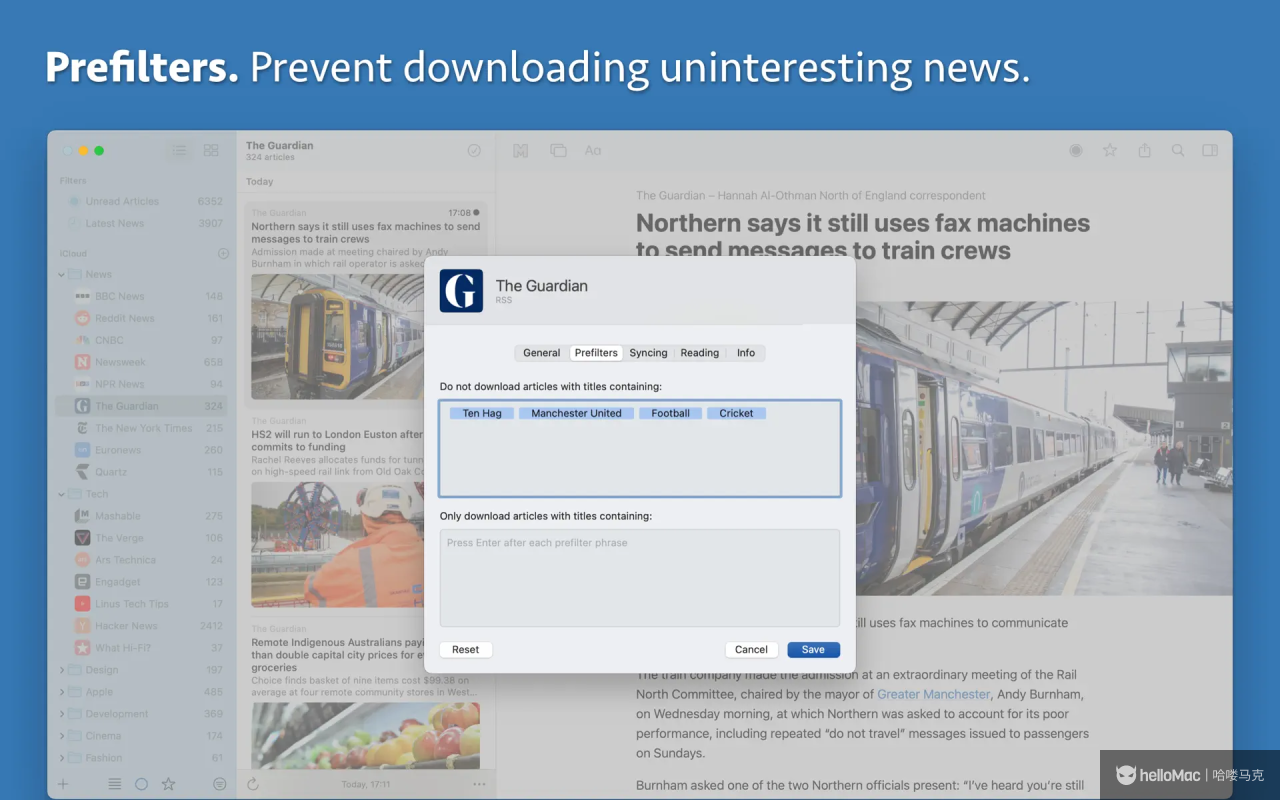Select the Manchester United token
Image resolution: width=1280 pixels, height=800 pixels.
click(x=576, y=413)
